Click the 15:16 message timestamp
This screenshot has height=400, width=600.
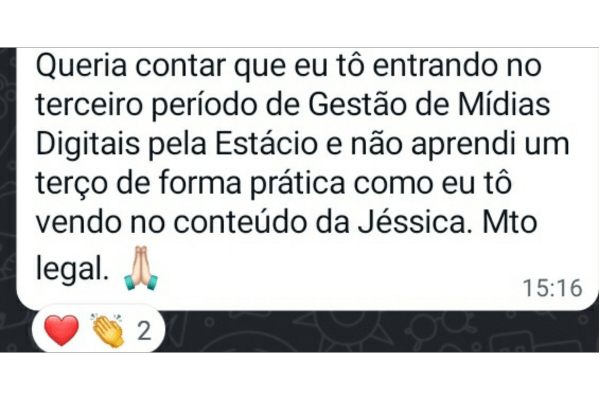[x=552, y=288]
